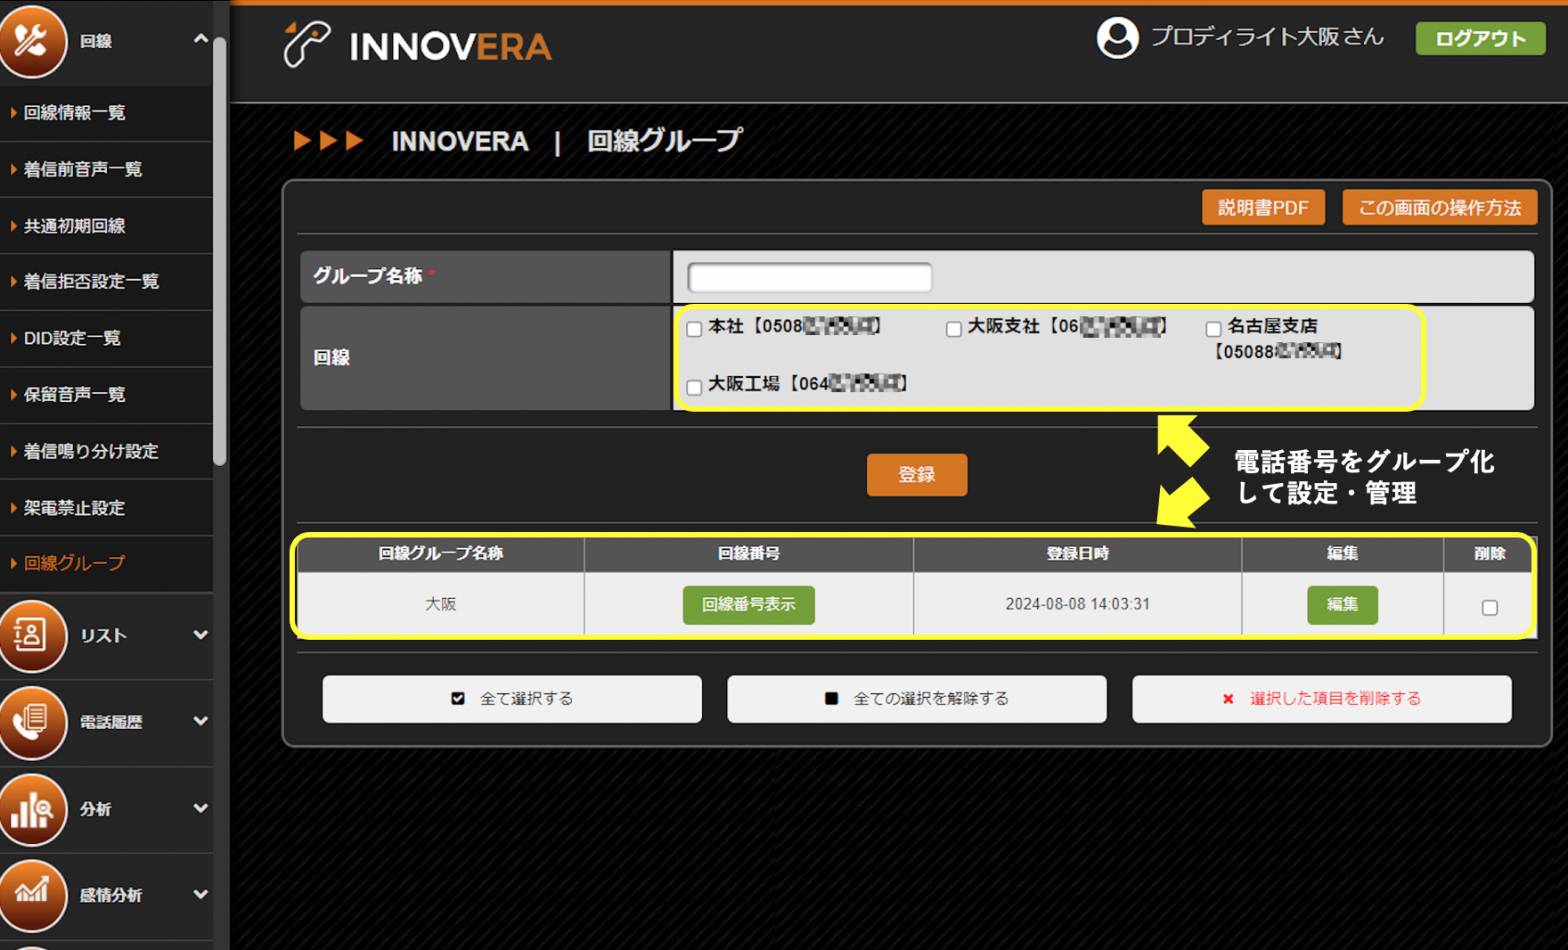Click the 回線 wrench icon in sidebar
The image size is (1568, 950).
(32, 41)
